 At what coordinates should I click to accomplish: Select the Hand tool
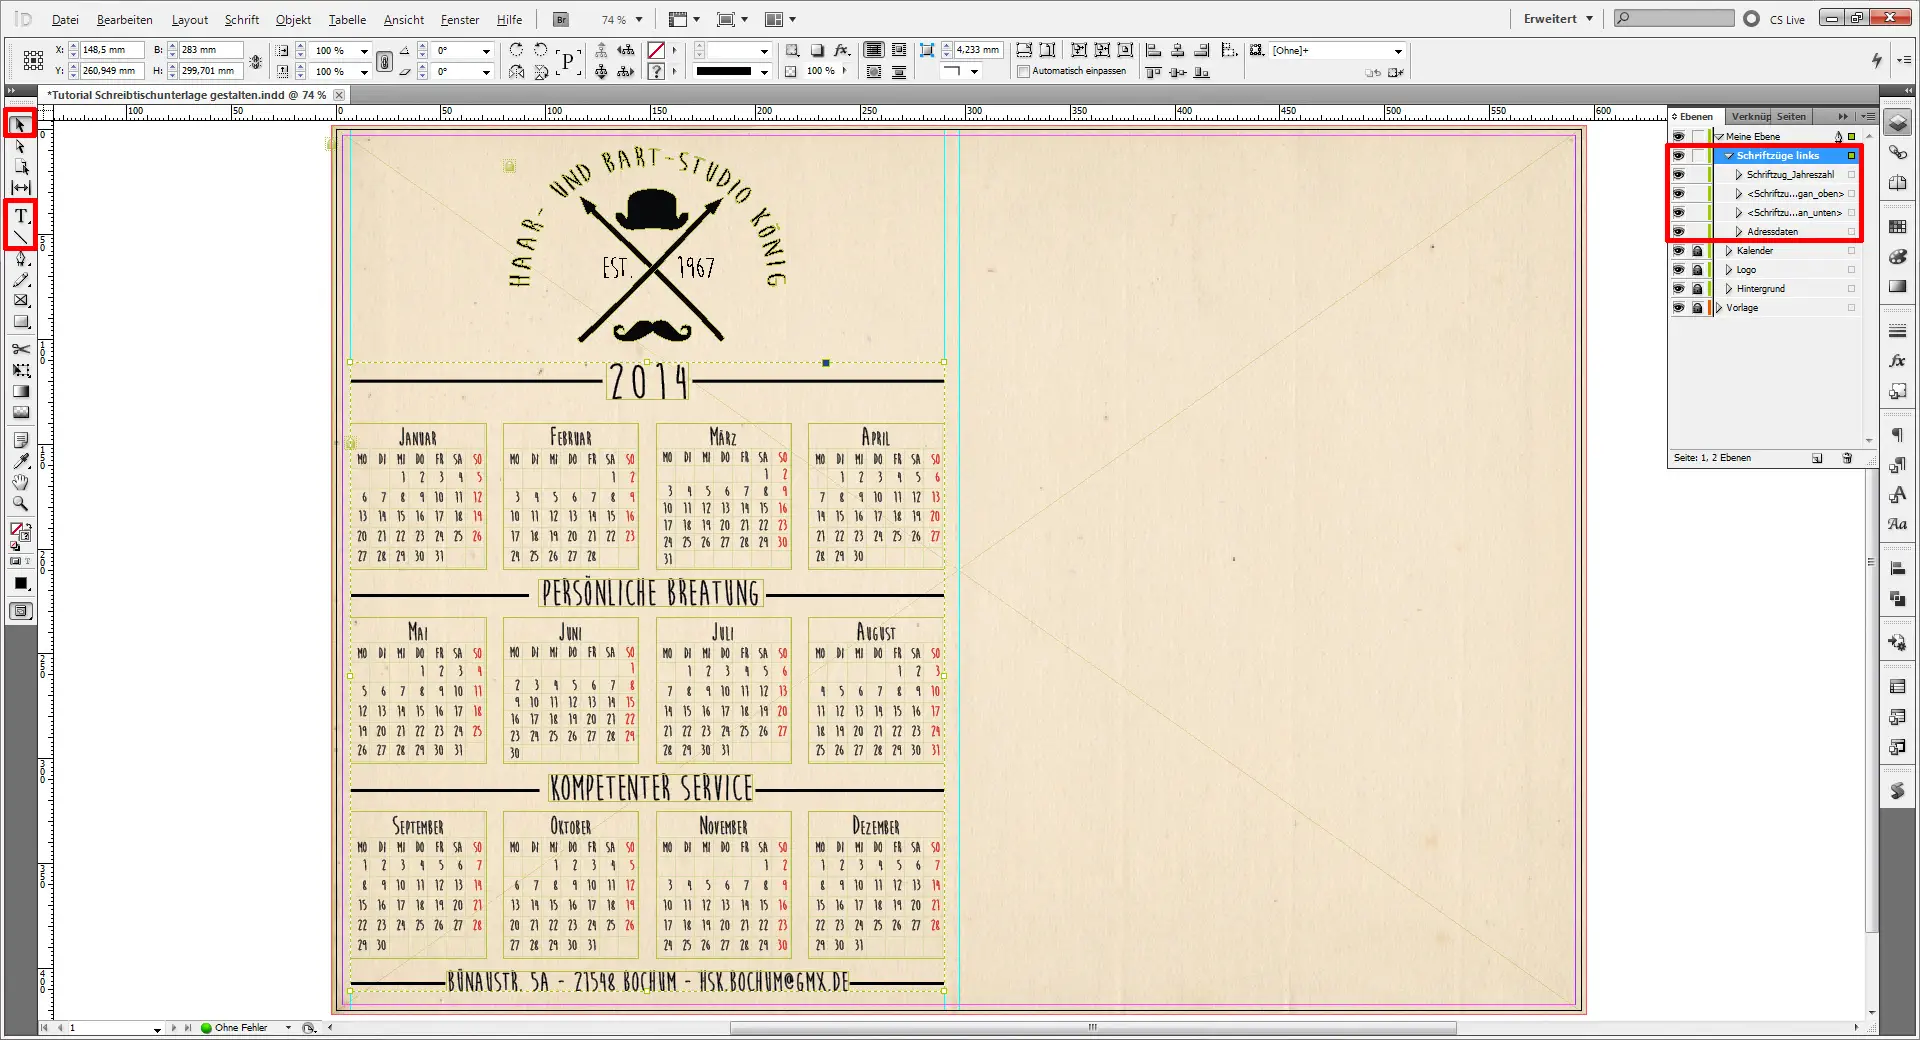[x=21, y=482]
